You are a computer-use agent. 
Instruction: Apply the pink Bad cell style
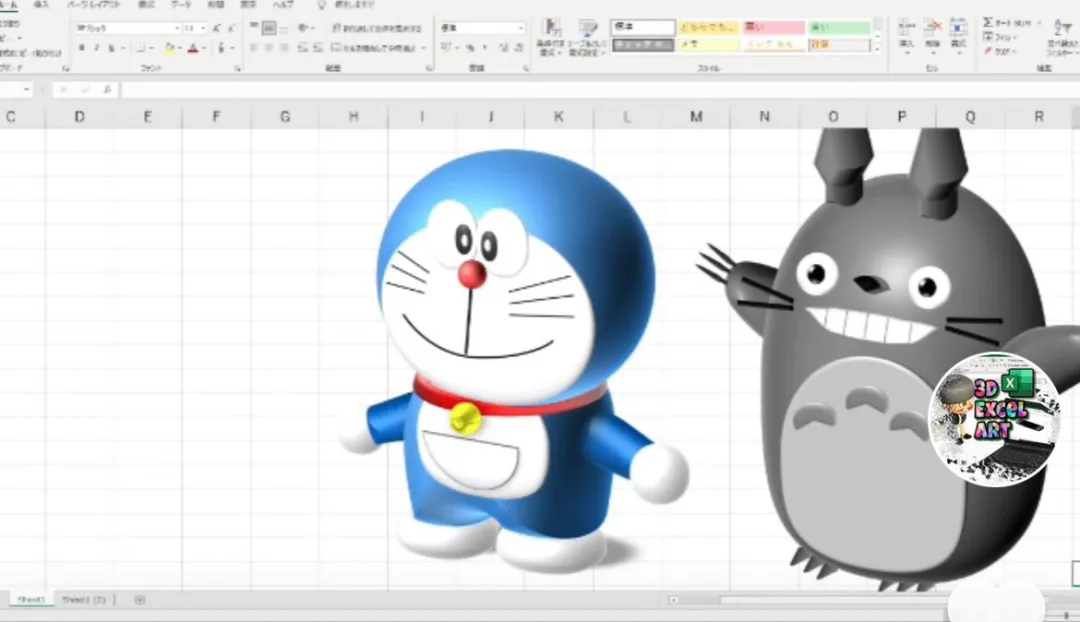point(773,28)
